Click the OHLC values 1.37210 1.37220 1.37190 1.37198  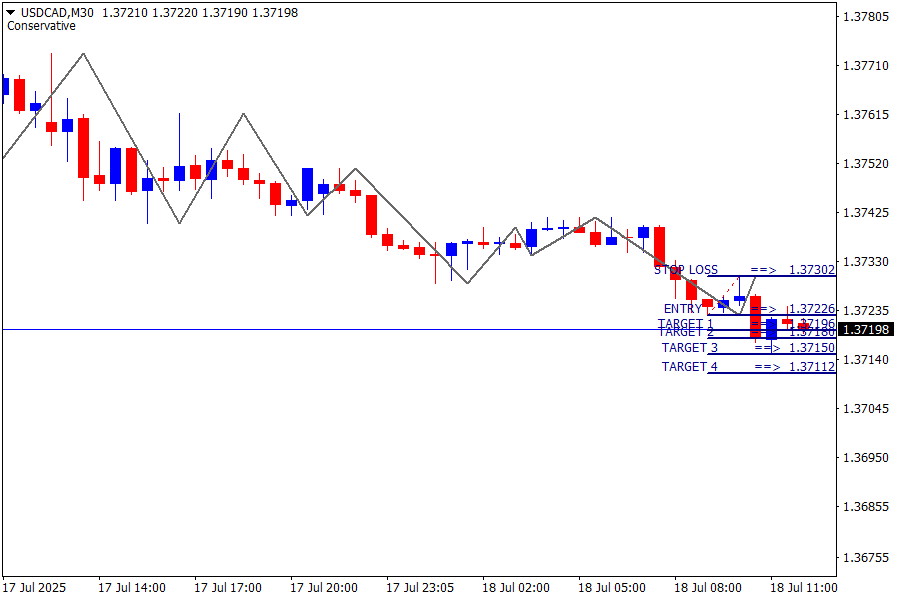(200, 13)
